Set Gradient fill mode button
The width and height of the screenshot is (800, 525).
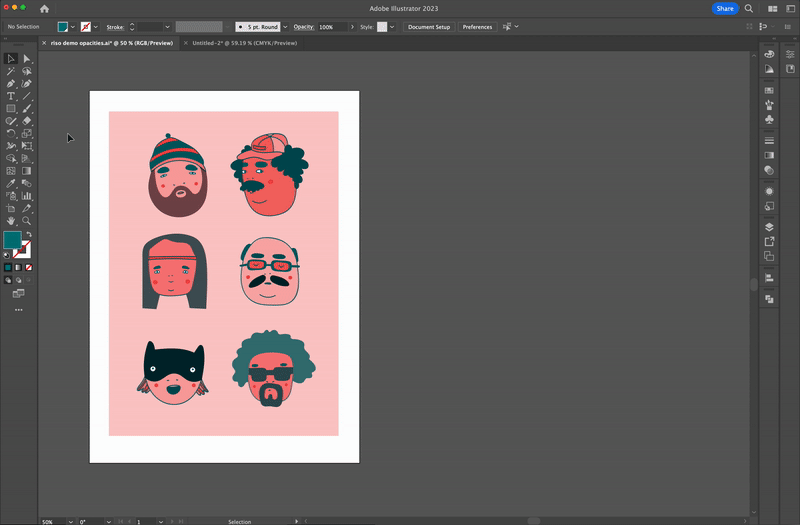pos(18,267)
